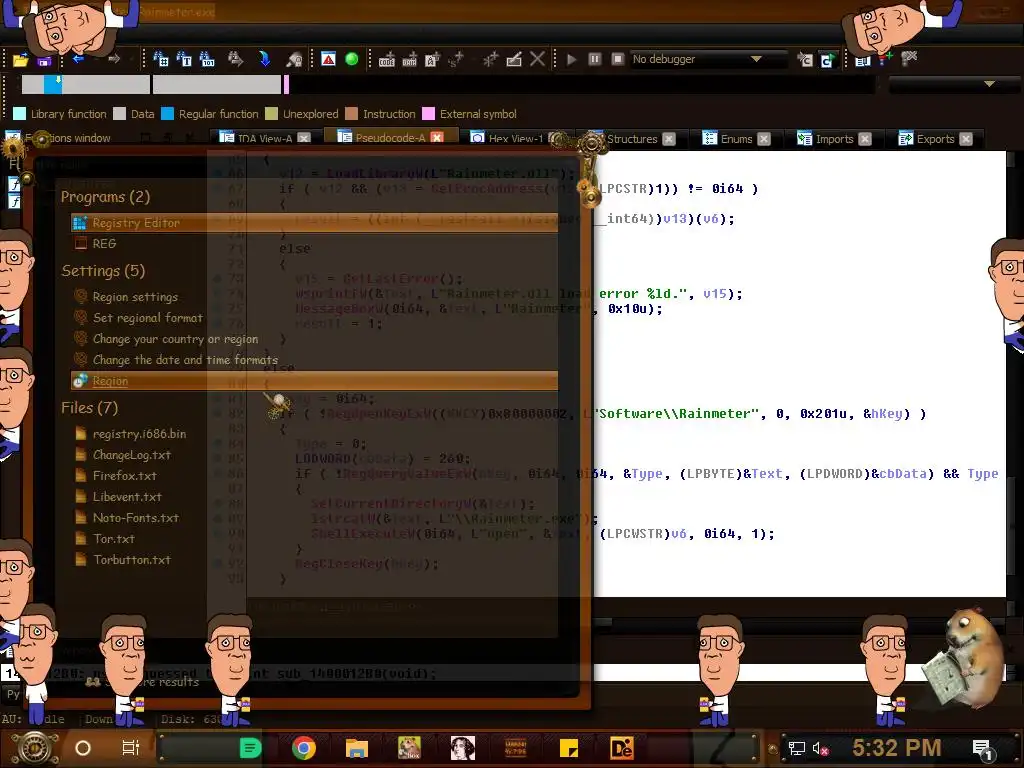Click 'Software\\Rainmeter' string in pseudocode
Screen dimensions: 1024x768
pos(679,413)
